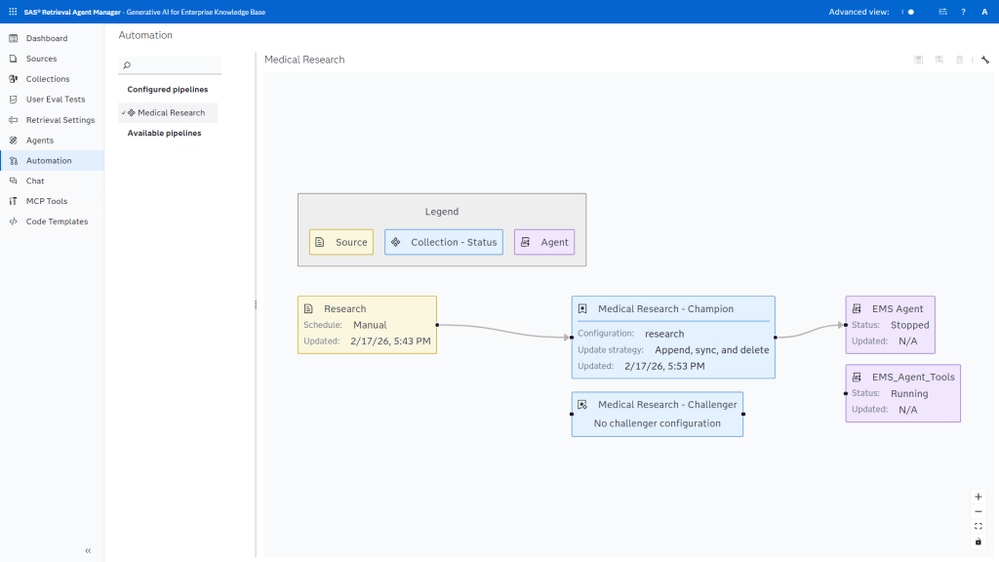Zoom out on the pipeline canvas
Image resolution: width=999 pixels, height=562 pixels.
click(x=978, y=512)
